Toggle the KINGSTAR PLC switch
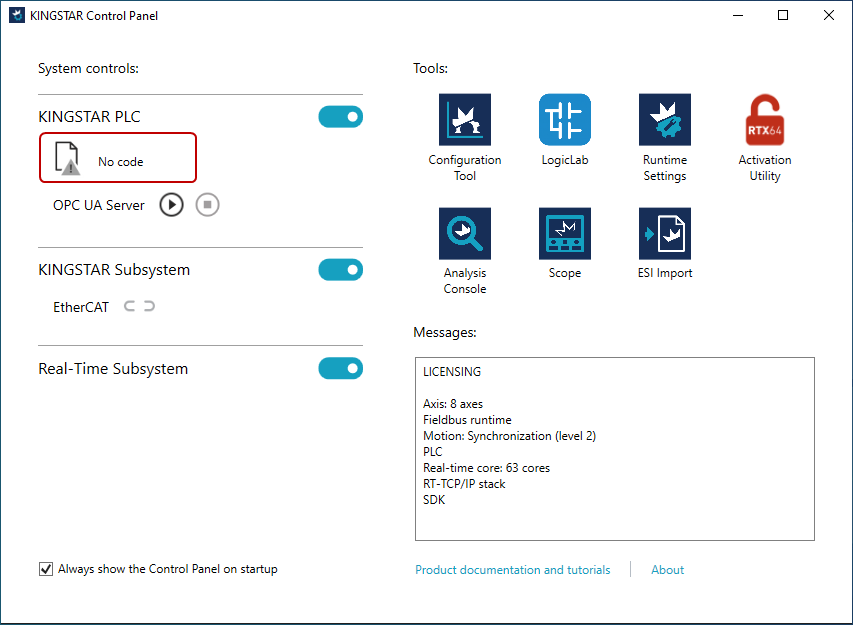 click(340, 117)
